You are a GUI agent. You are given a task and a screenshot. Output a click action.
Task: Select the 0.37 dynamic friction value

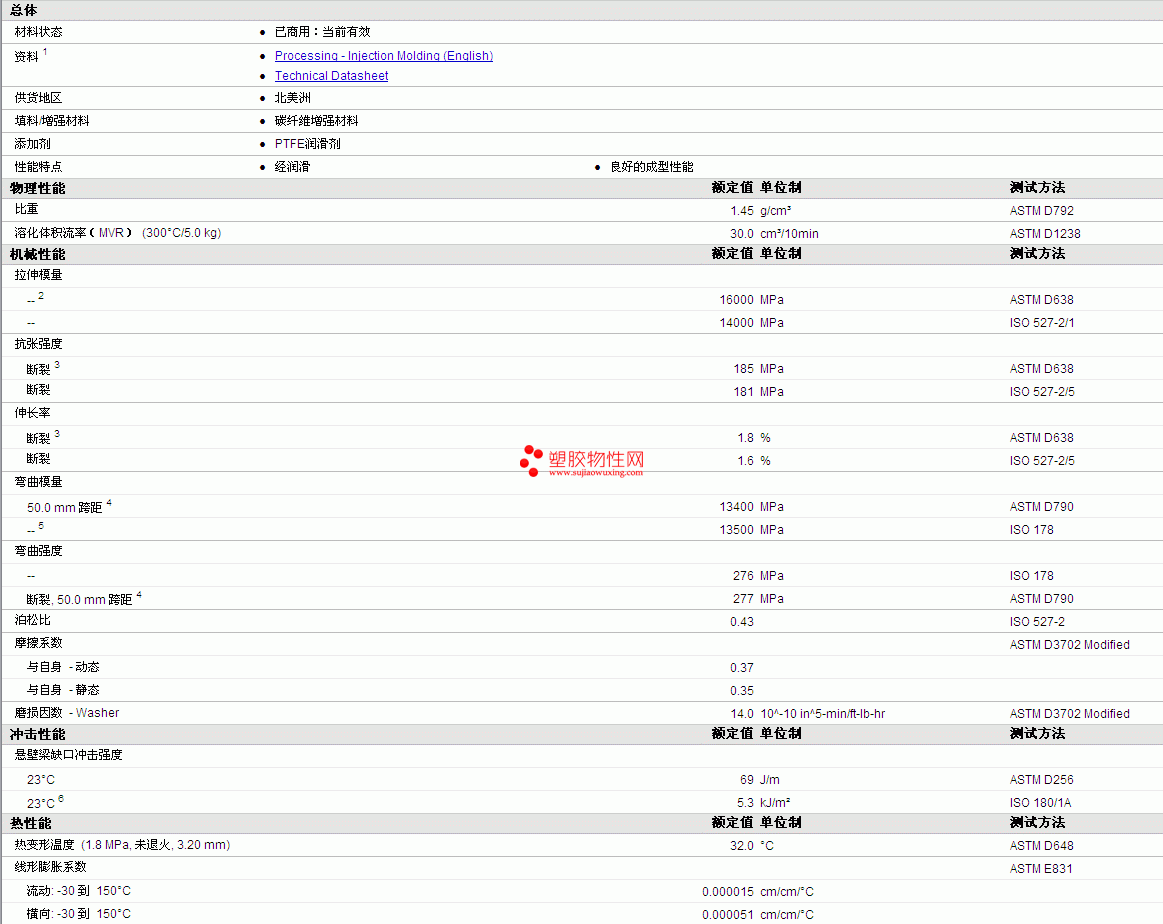point(742,667)
